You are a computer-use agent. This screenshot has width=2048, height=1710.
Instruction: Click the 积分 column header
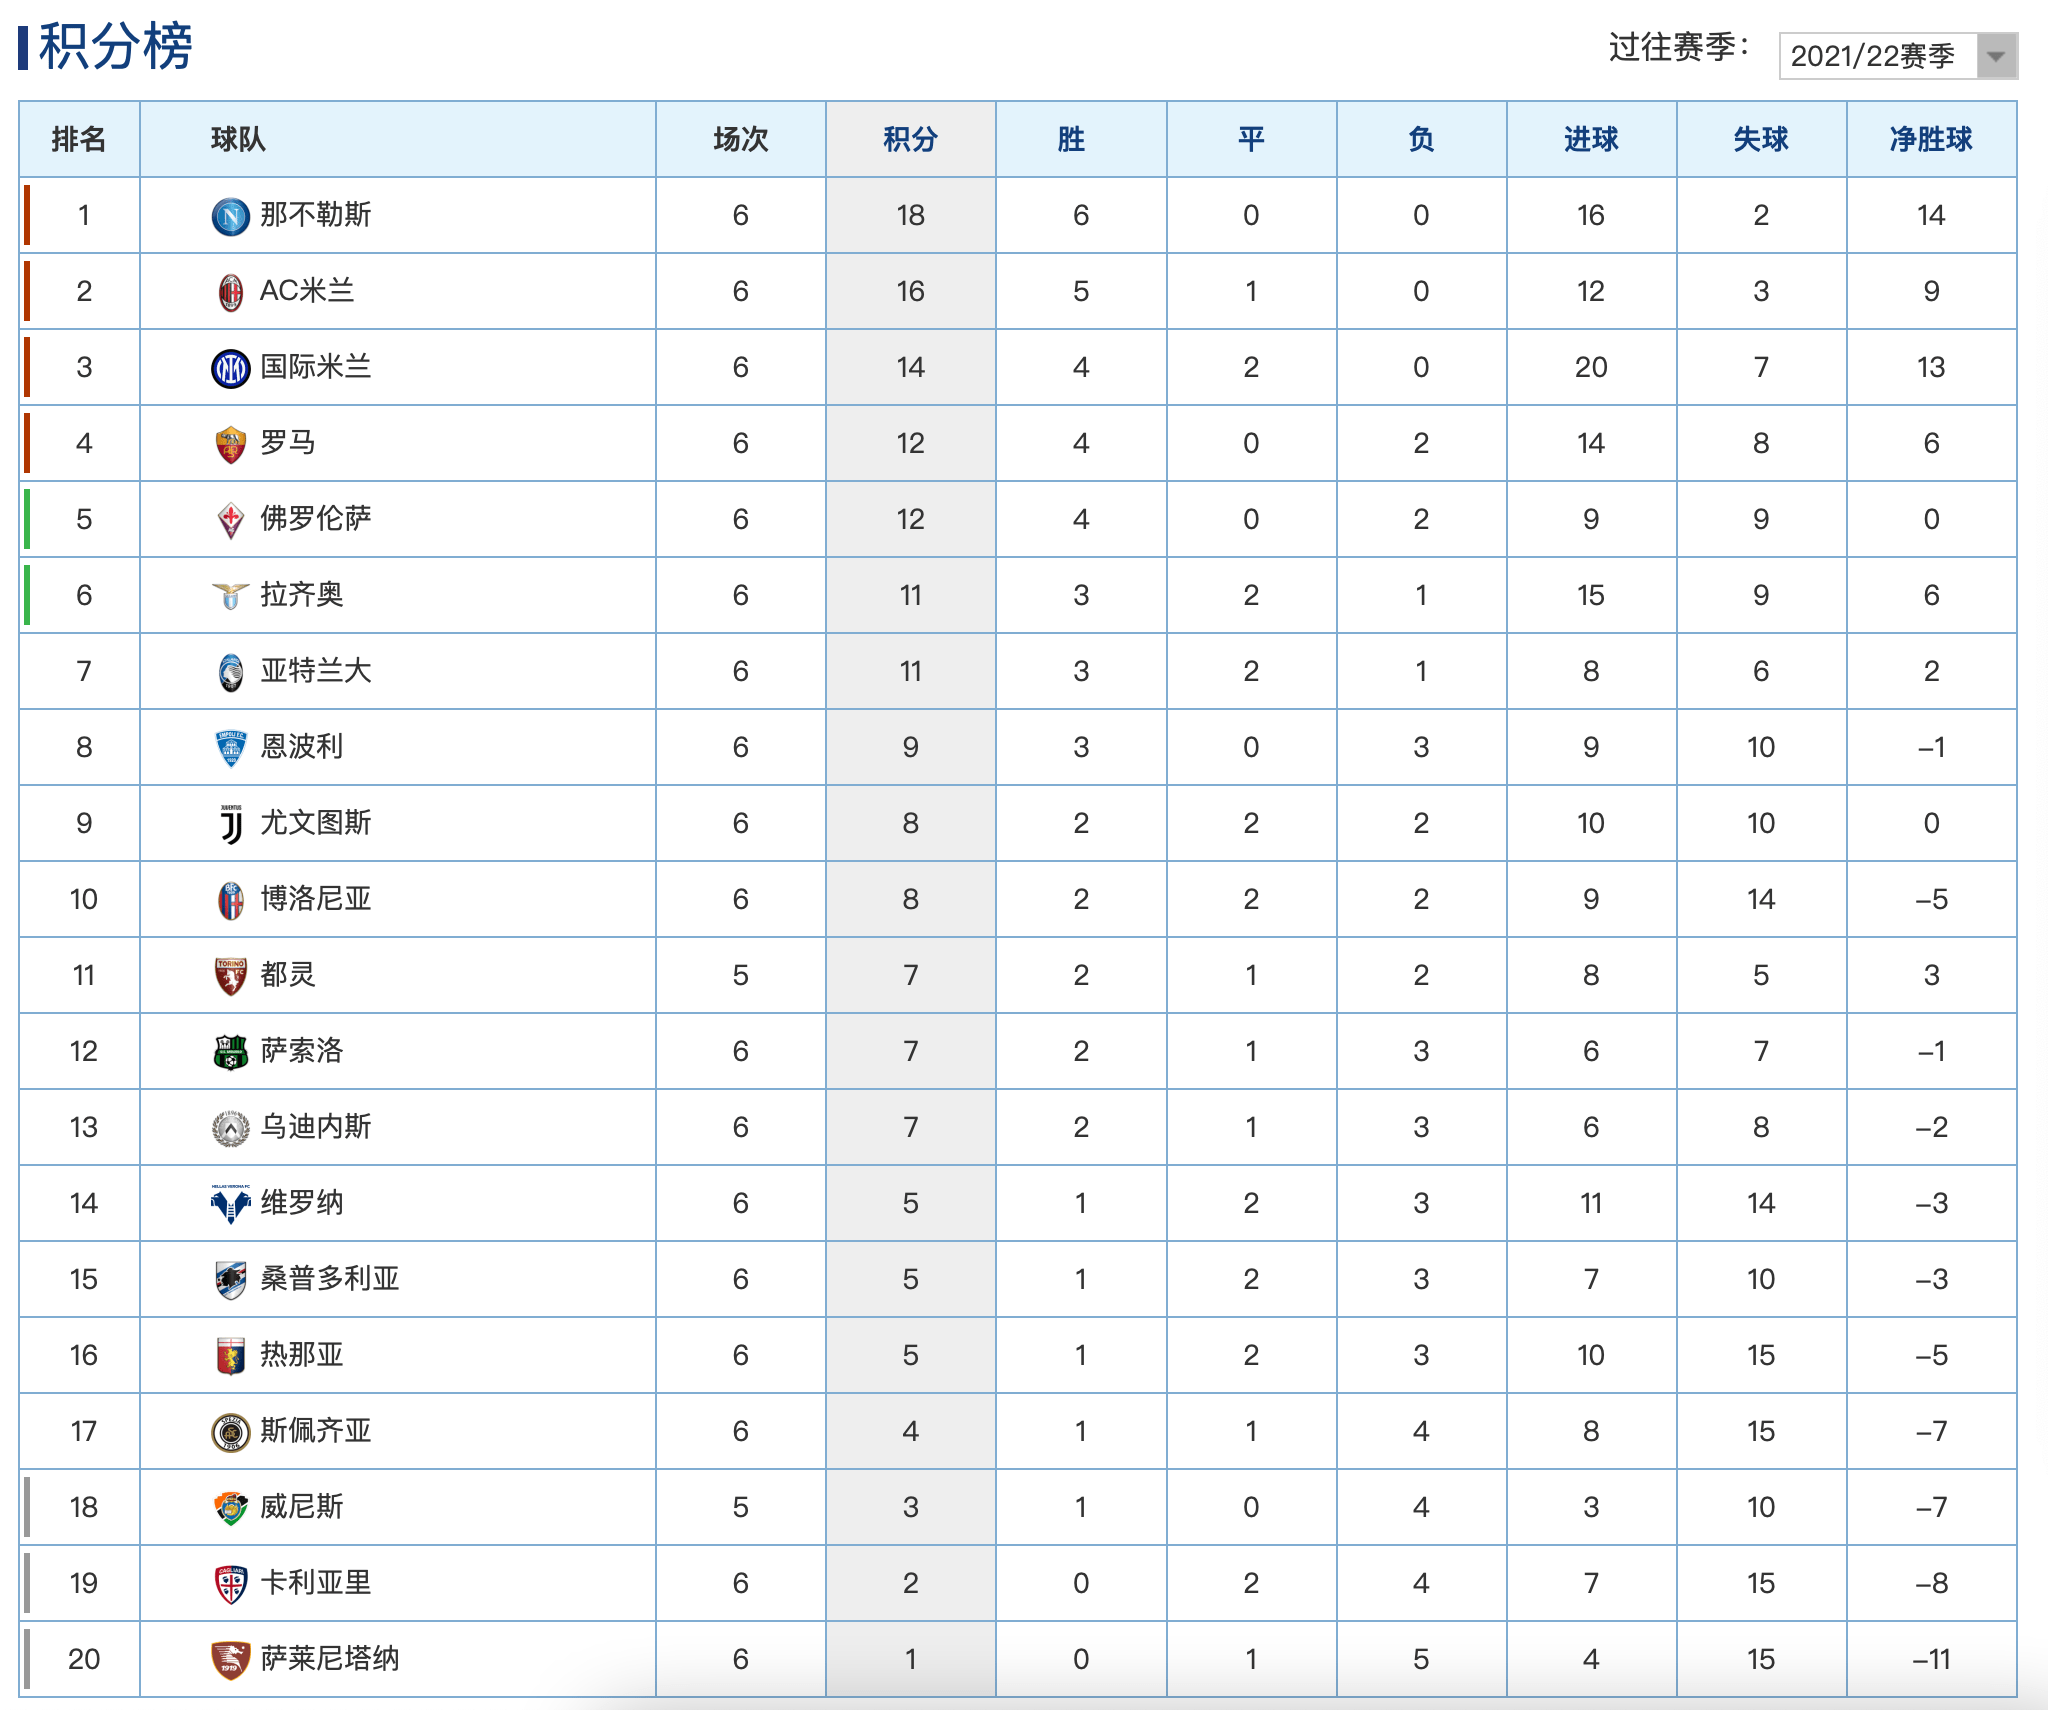910,139
